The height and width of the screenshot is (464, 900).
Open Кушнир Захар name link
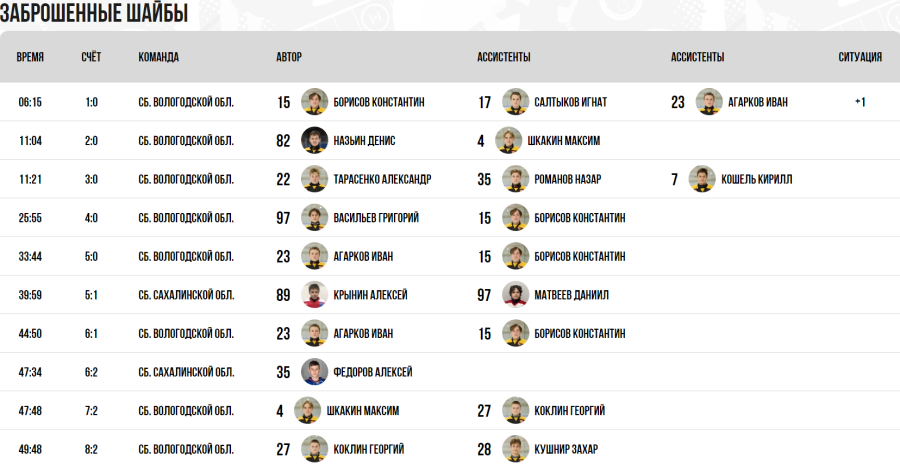pos(566,449)
